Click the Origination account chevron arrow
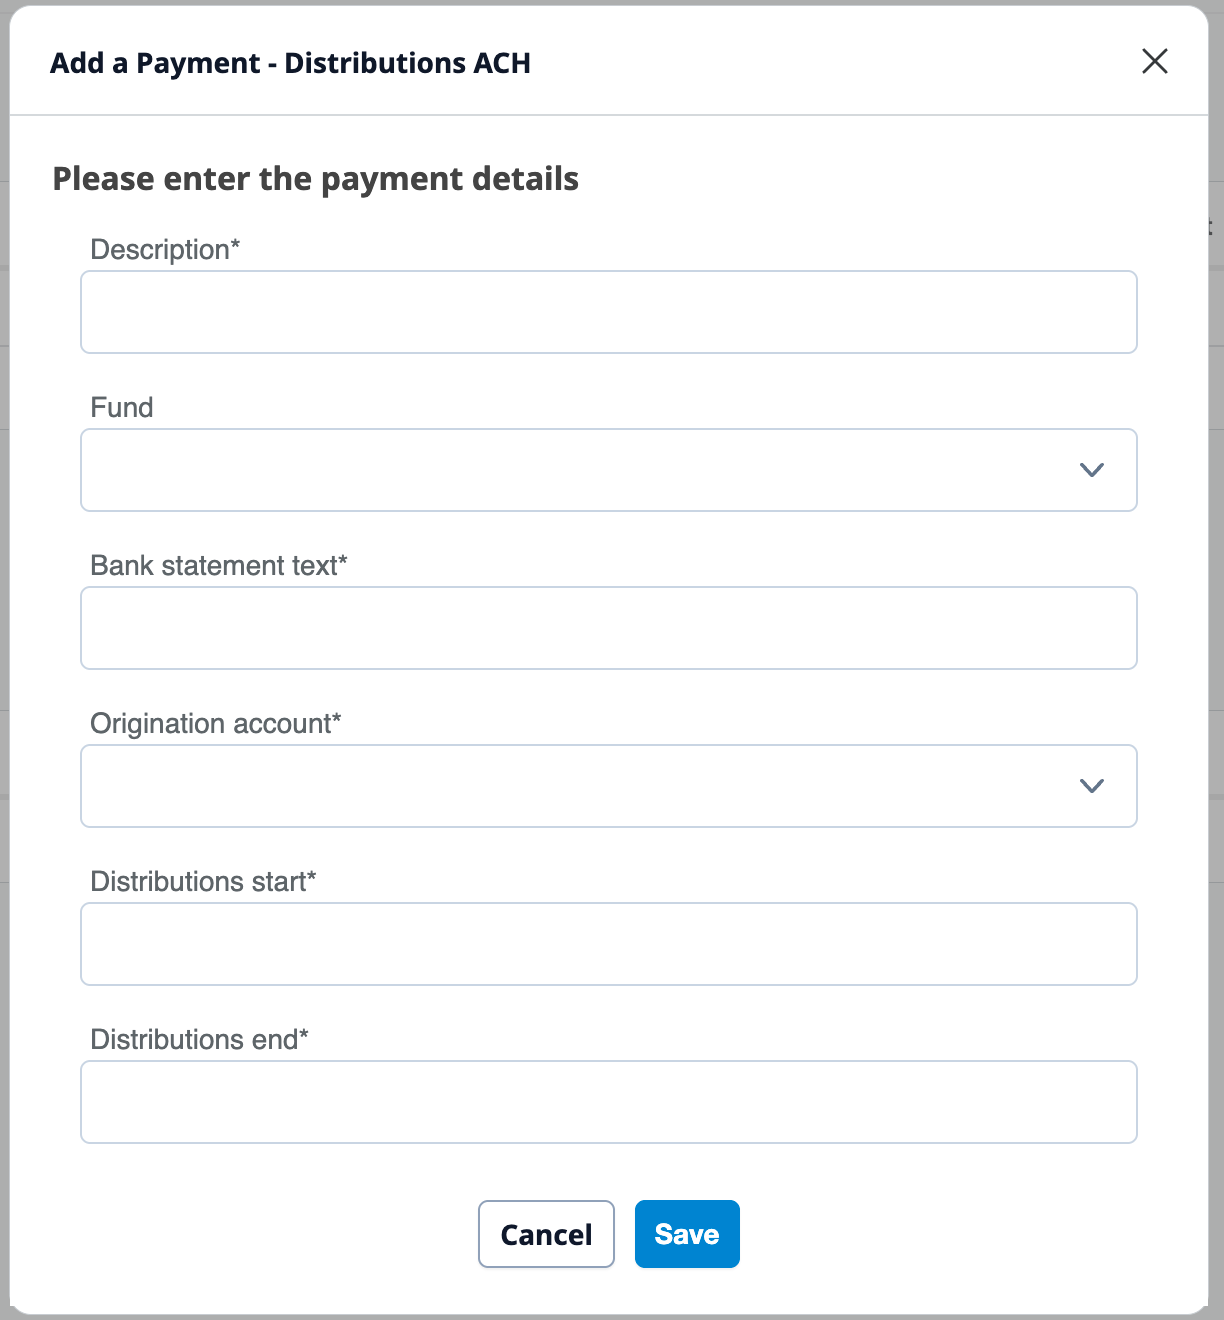The height and width of the screenshot is (1320, 1224). 1091,786
